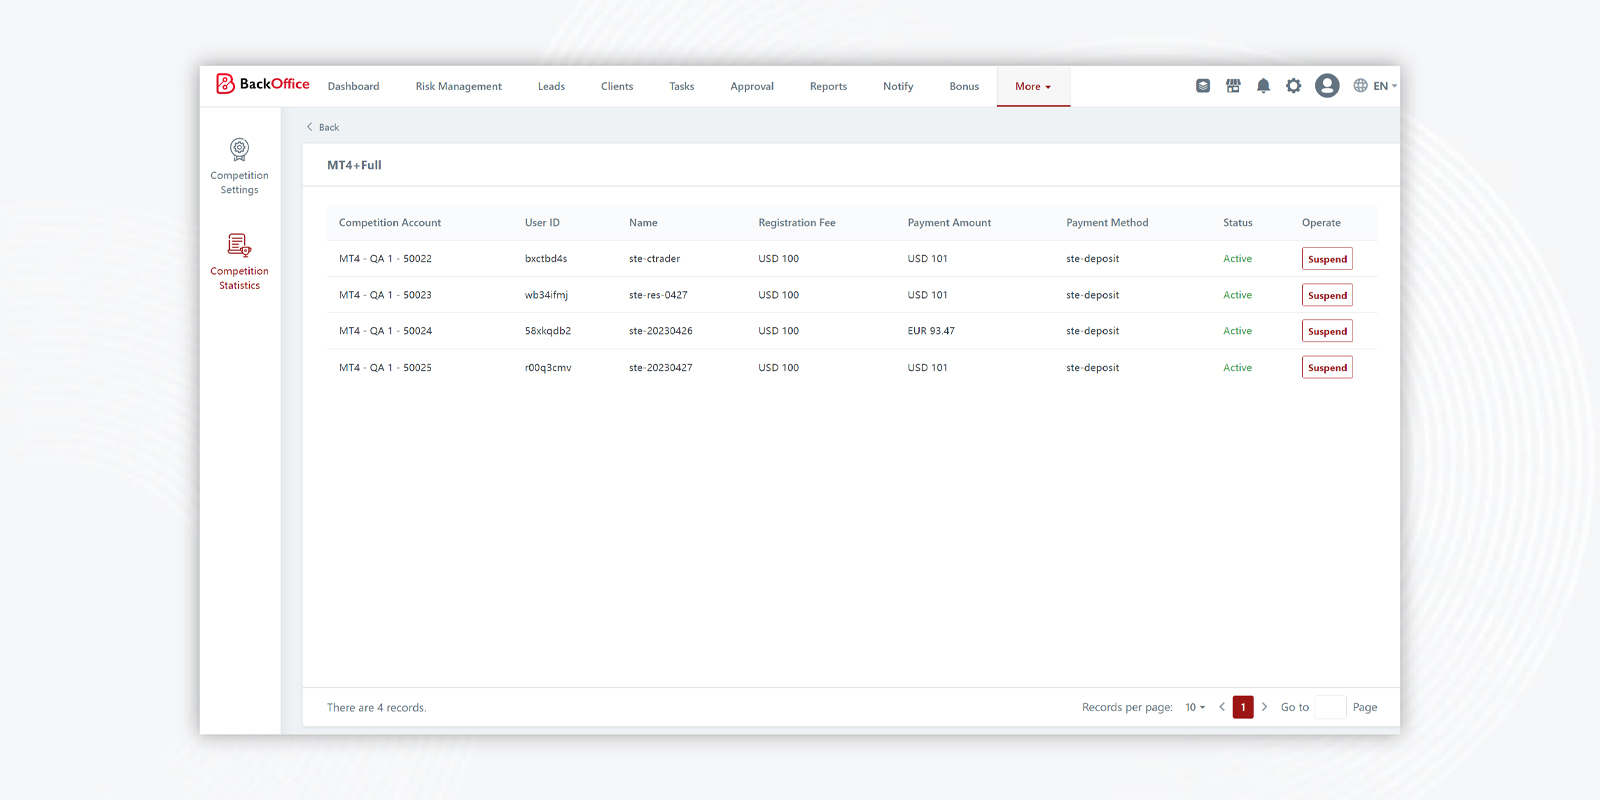Screen dimensions: 1600x800
Task: Open the Leads menu
Action: coord(551,87)
